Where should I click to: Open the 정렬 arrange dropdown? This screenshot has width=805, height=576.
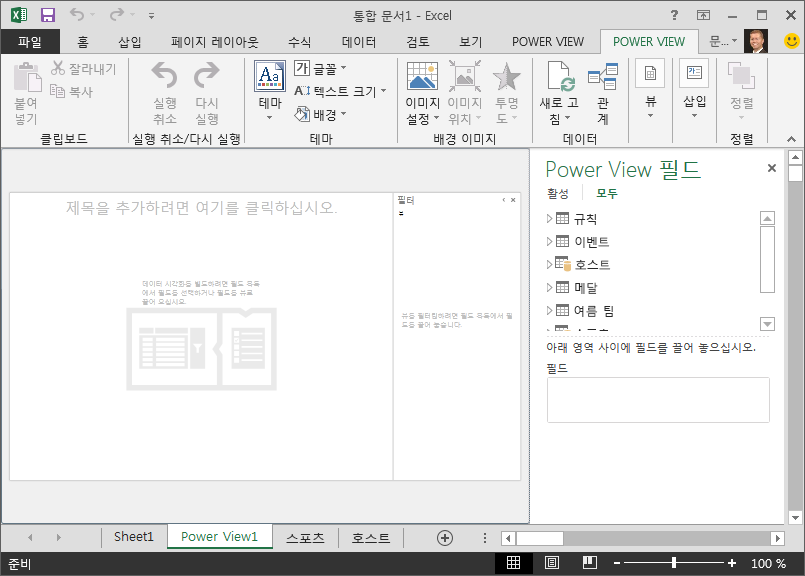point(741,91)
